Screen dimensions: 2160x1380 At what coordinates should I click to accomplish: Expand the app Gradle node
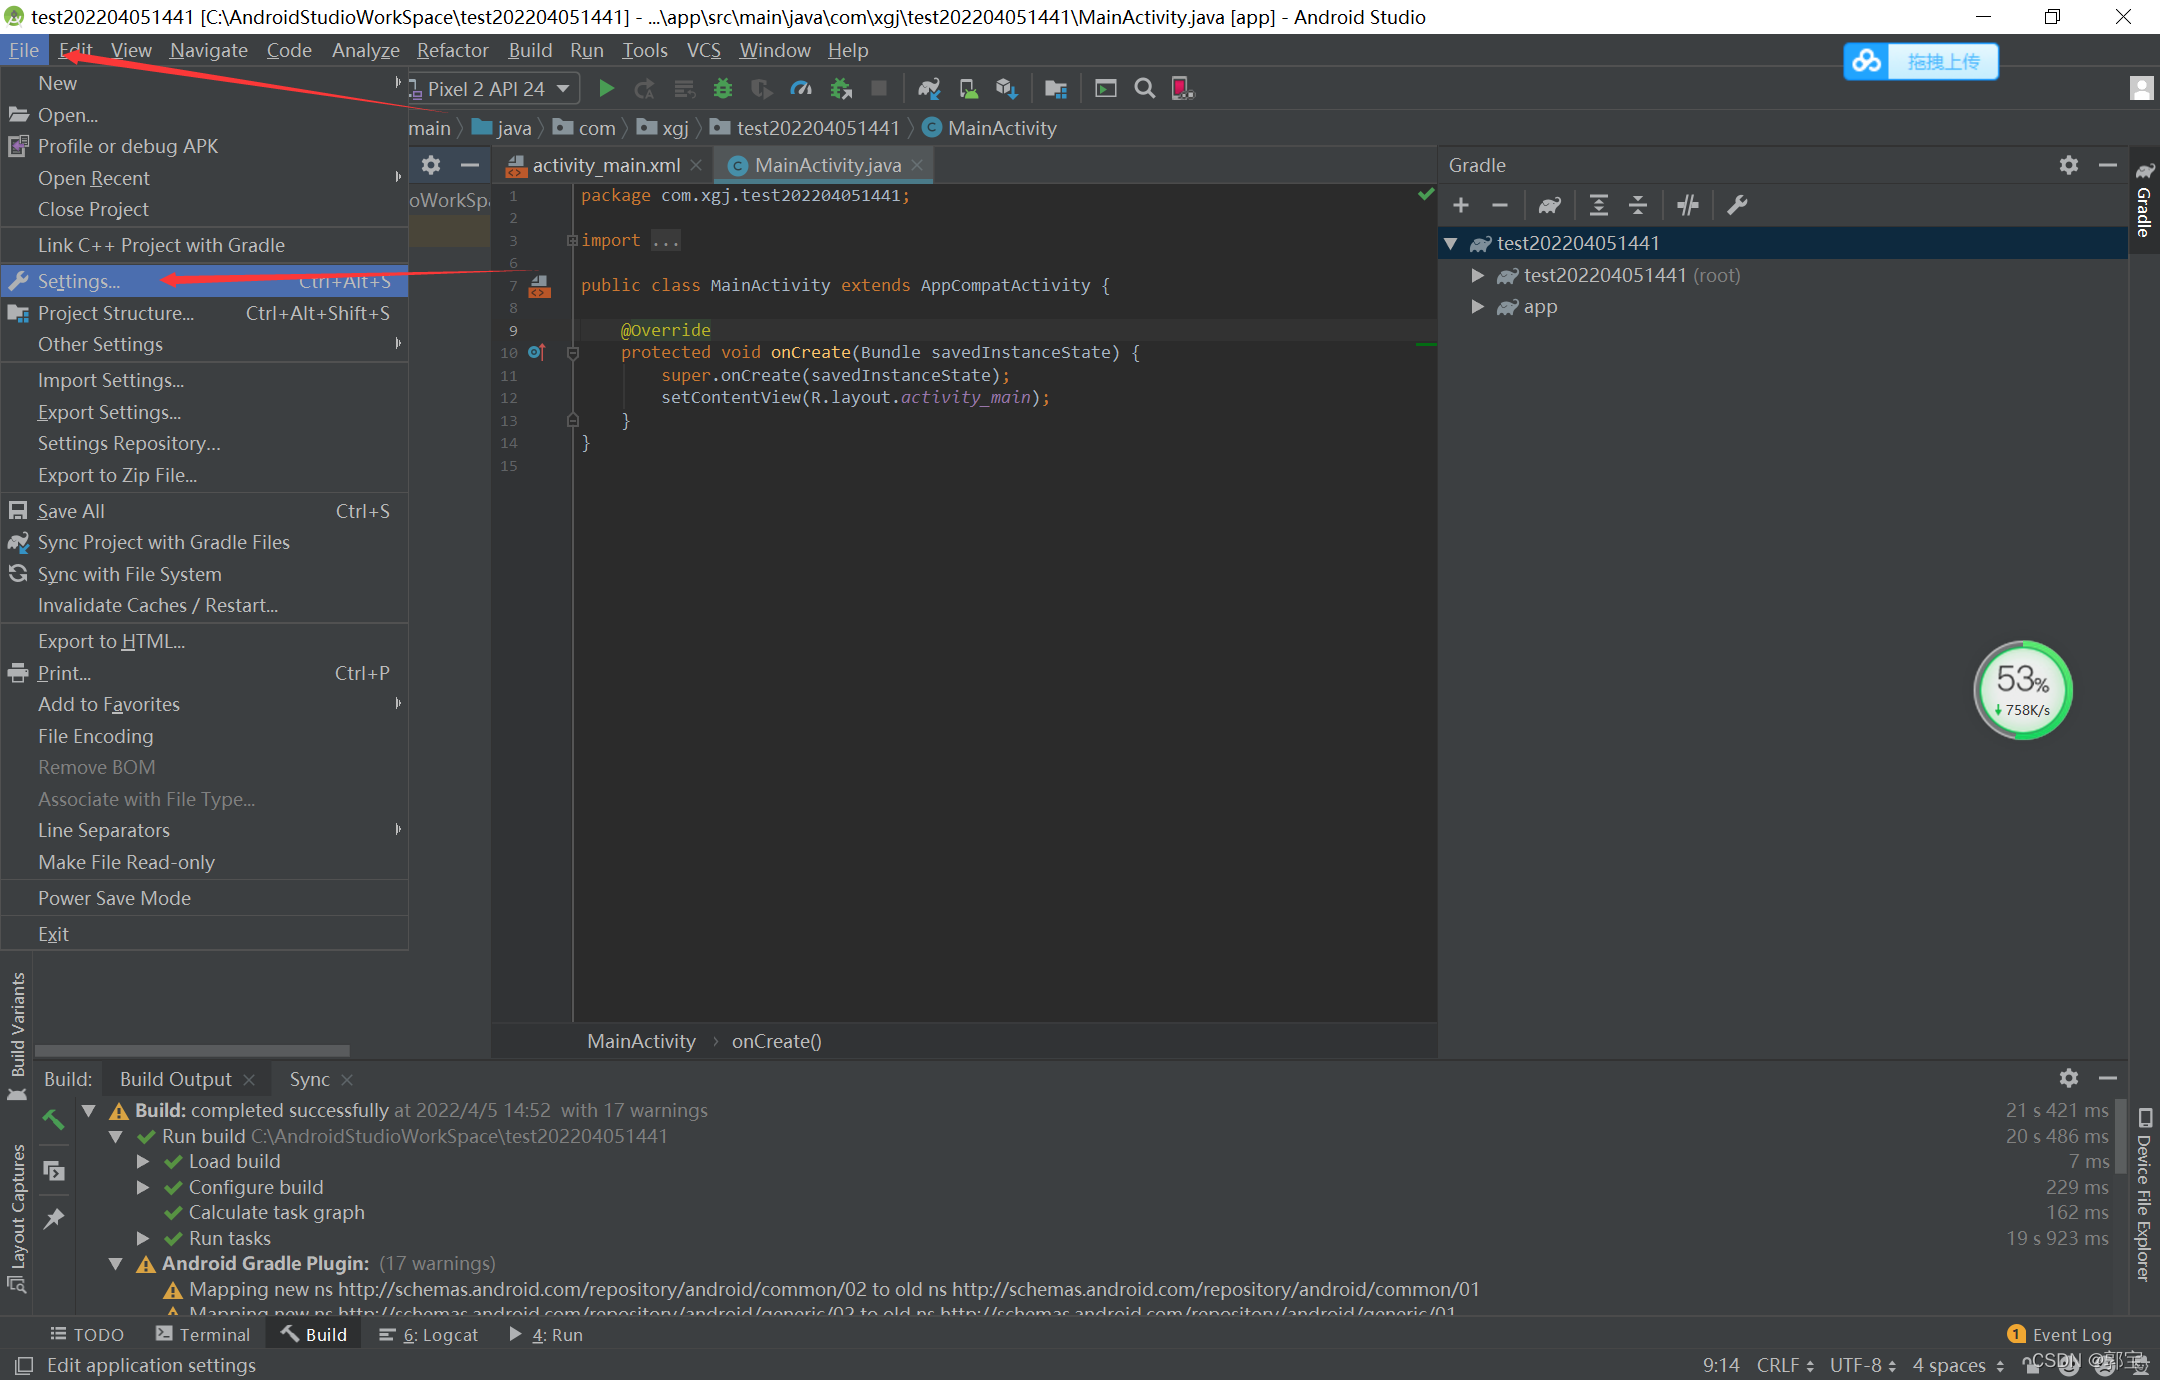(1477, 307)
